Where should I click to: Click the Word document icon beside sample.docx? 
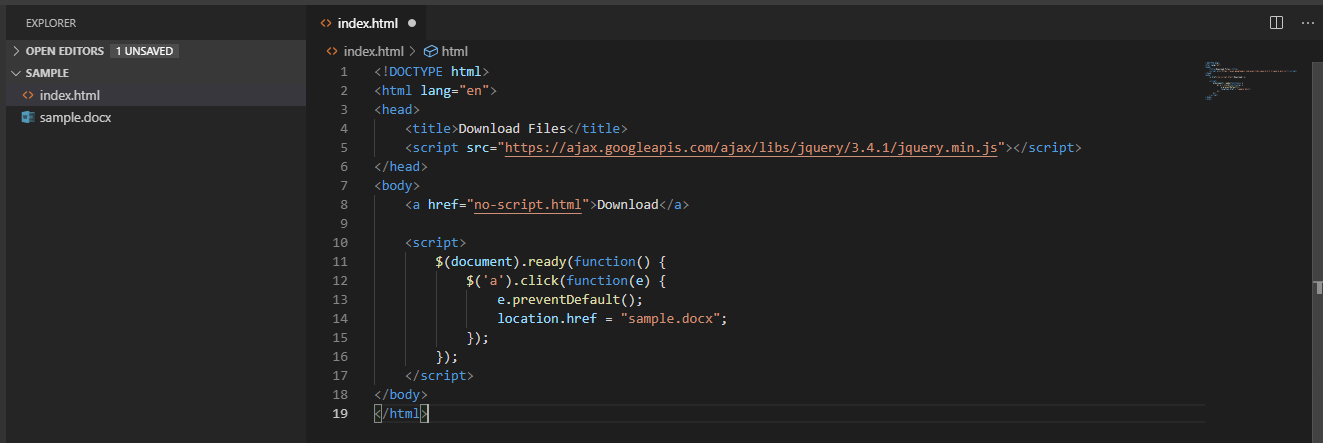click(x=28, y=117)
